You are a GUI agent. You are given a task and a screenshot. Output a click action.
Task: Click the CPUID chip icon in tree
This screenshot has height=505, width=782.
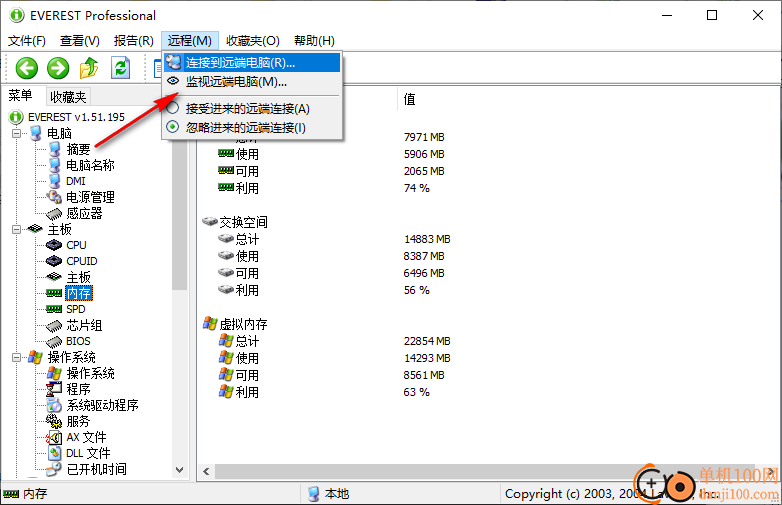54,261
